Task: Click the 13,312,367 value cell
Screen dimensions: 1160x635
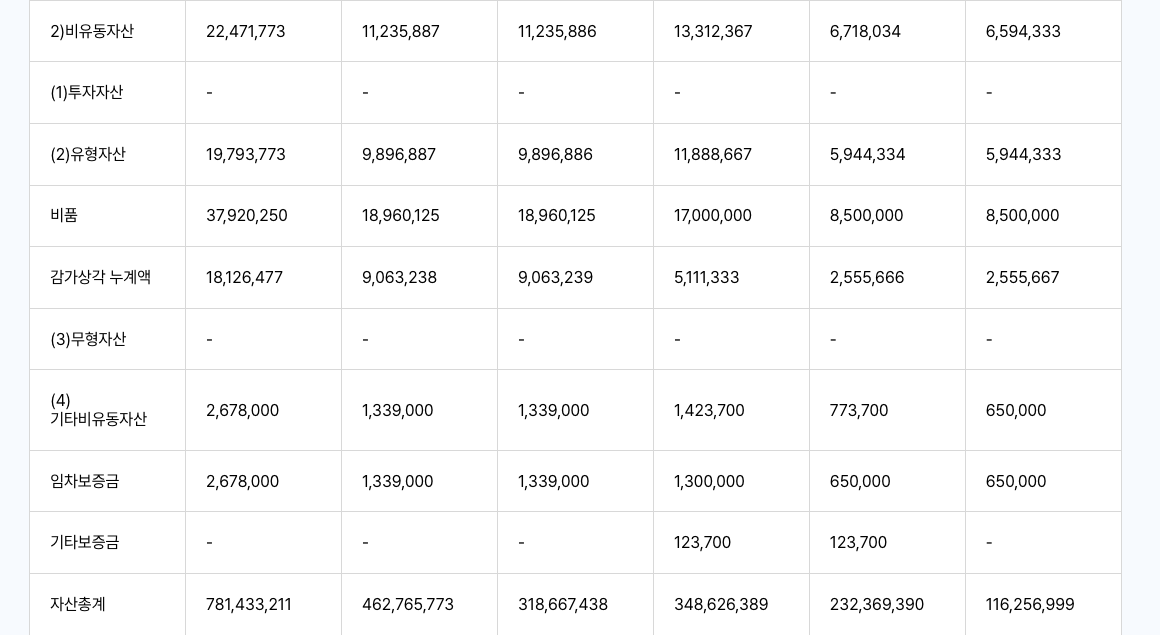Action: (712, 32)
